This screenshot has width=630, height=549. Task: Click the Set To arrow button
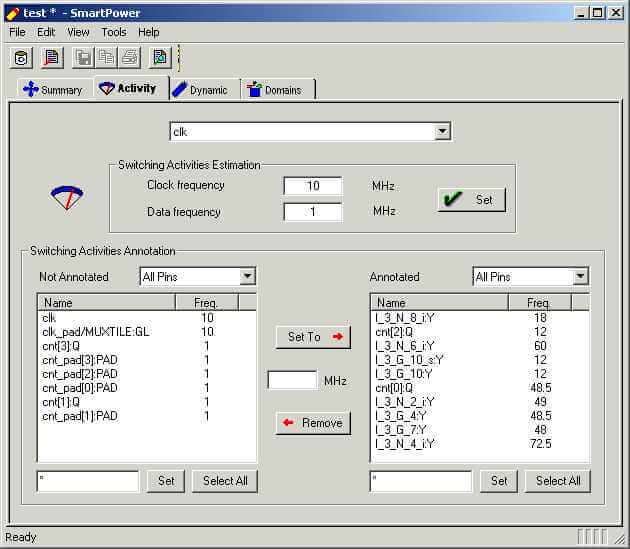313,337
